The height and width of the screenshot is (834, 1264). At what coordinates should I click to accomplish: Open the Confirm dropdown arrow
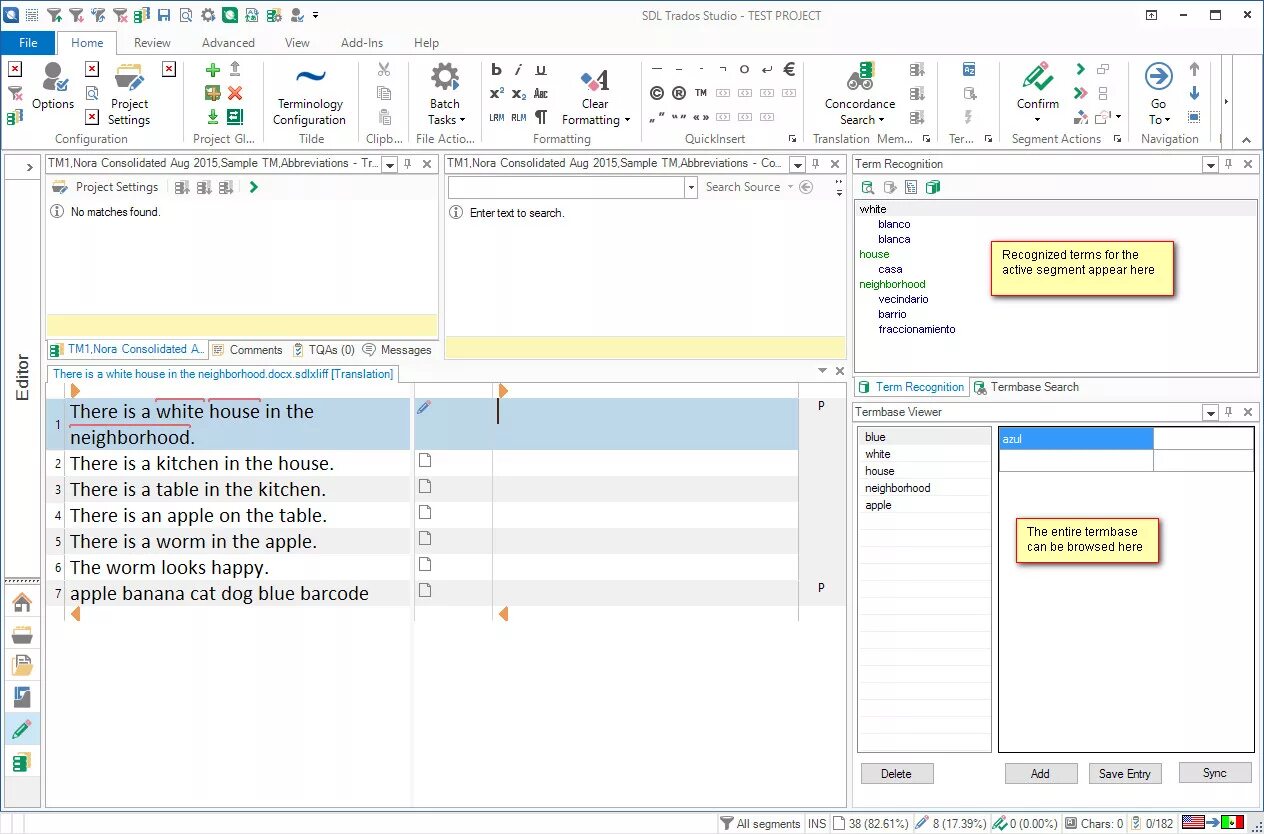1037,120
